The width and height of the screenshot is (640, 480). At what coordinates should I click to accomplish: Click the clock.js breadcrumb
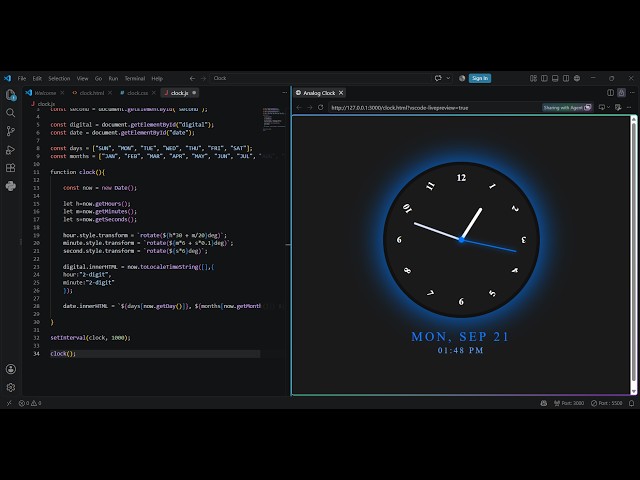click(x=43, y=104)
